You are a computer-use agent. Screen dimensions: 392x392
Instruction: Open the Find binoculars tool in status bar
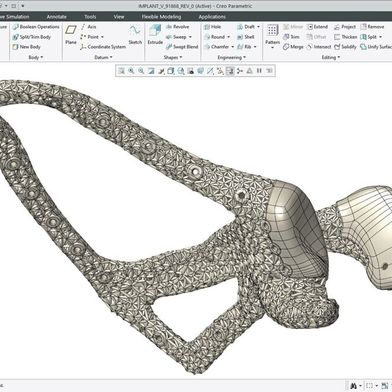tap(353, 386)
